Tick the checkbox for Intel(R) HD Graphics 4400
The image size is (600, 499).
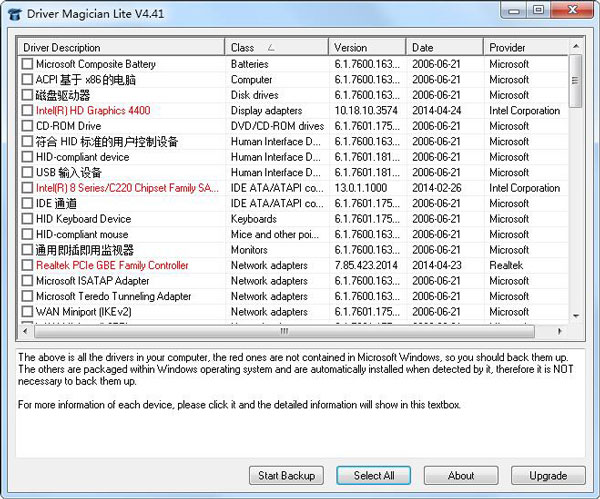click(27, 110)
